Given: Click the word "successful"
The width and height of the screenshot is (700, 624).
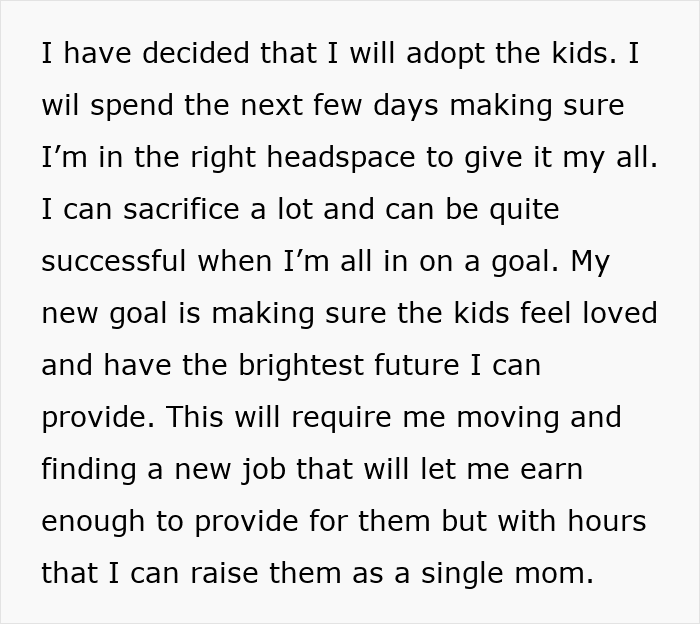Looking at the screenshot, I should click(x=115, y=262).
